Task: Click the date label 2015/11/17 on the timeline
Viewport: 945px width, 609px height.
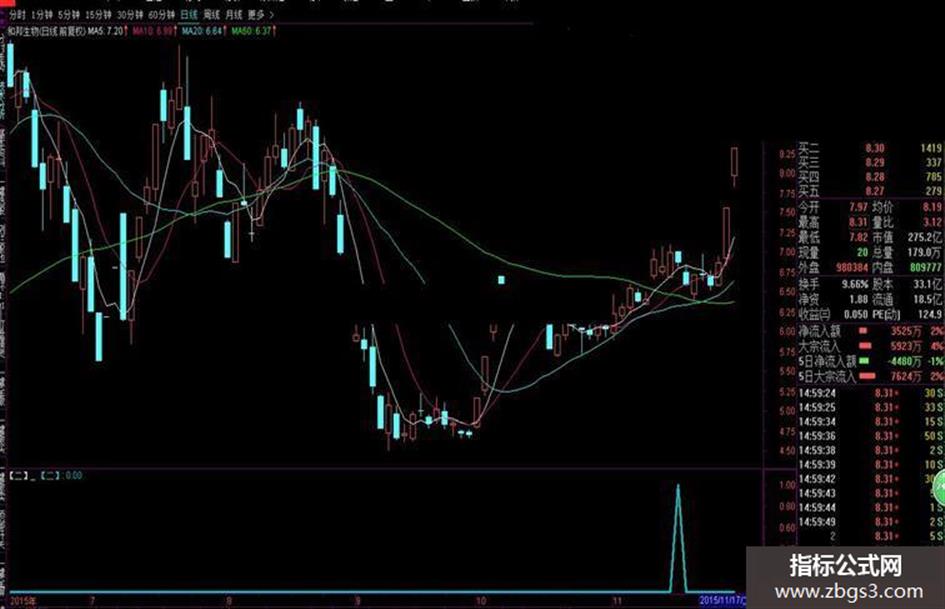Action: pyautogui.click(x=722, y=601)
